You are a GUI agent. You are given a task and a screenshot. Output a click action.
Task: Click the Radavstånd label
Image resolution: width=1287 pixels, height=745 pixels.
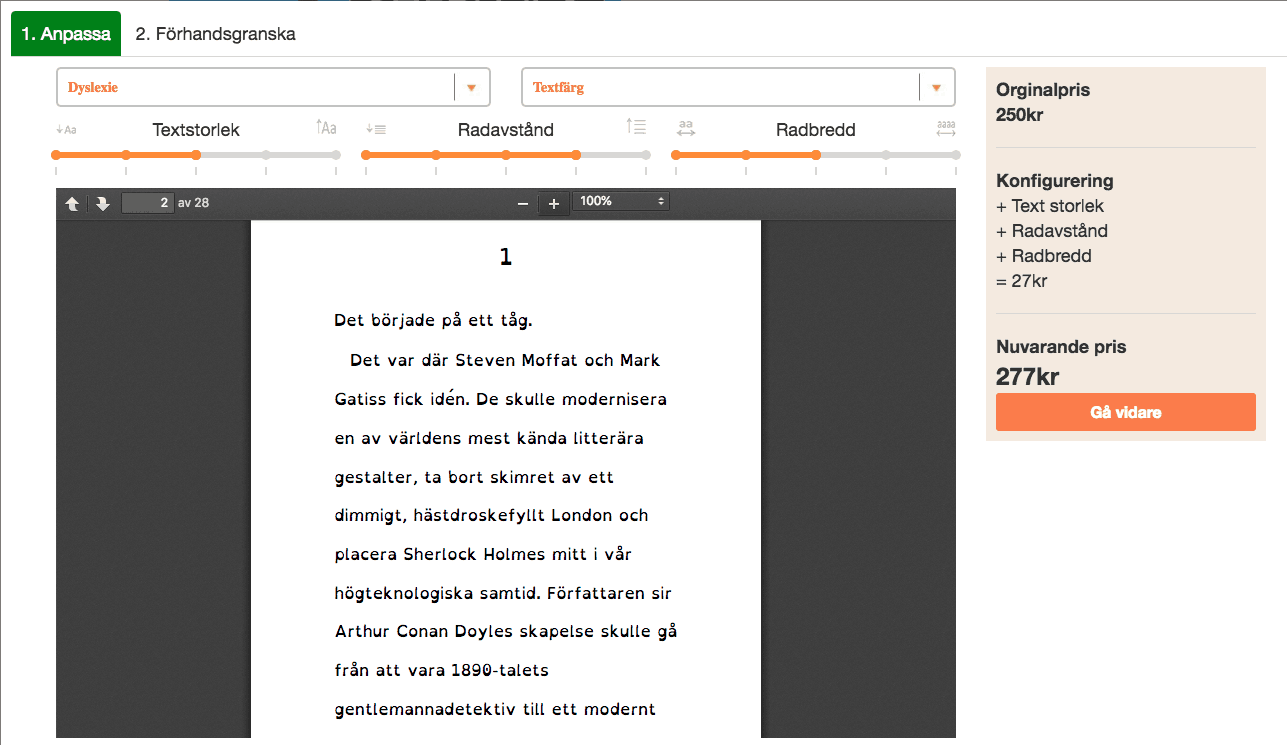click(506, 130)
